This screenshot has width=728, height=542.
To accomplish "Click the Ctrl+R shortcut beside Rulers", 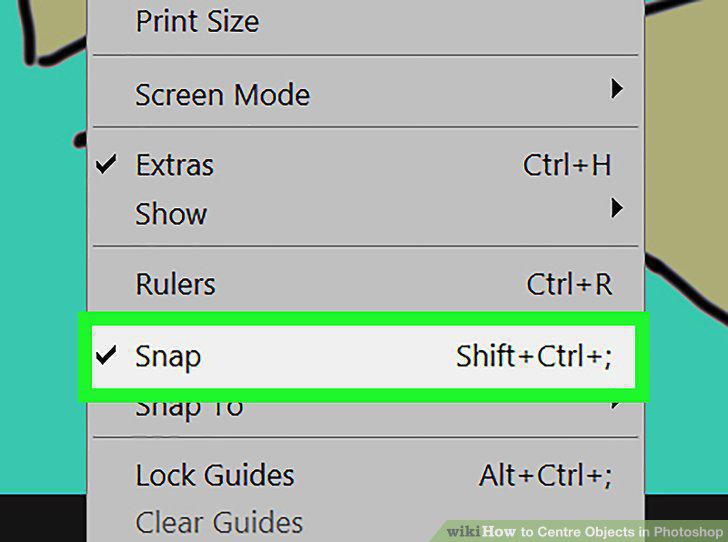I will pyautogui.click(x=570, y=284).
